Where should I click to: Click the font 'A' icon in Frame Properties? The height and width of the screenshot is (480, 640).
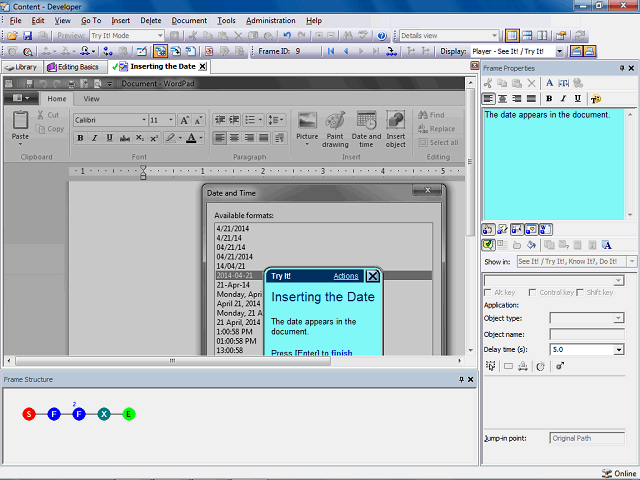tap(549, 83)
